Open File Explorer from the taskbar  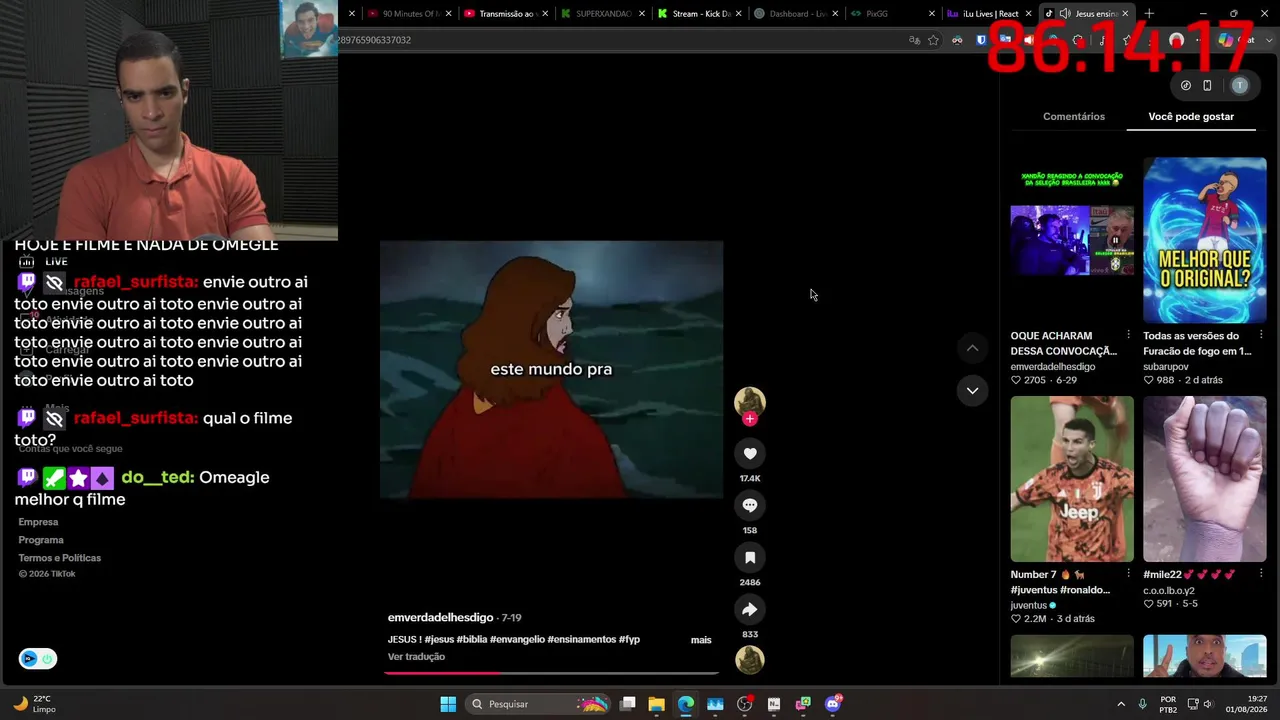click(x=656, y=704)
